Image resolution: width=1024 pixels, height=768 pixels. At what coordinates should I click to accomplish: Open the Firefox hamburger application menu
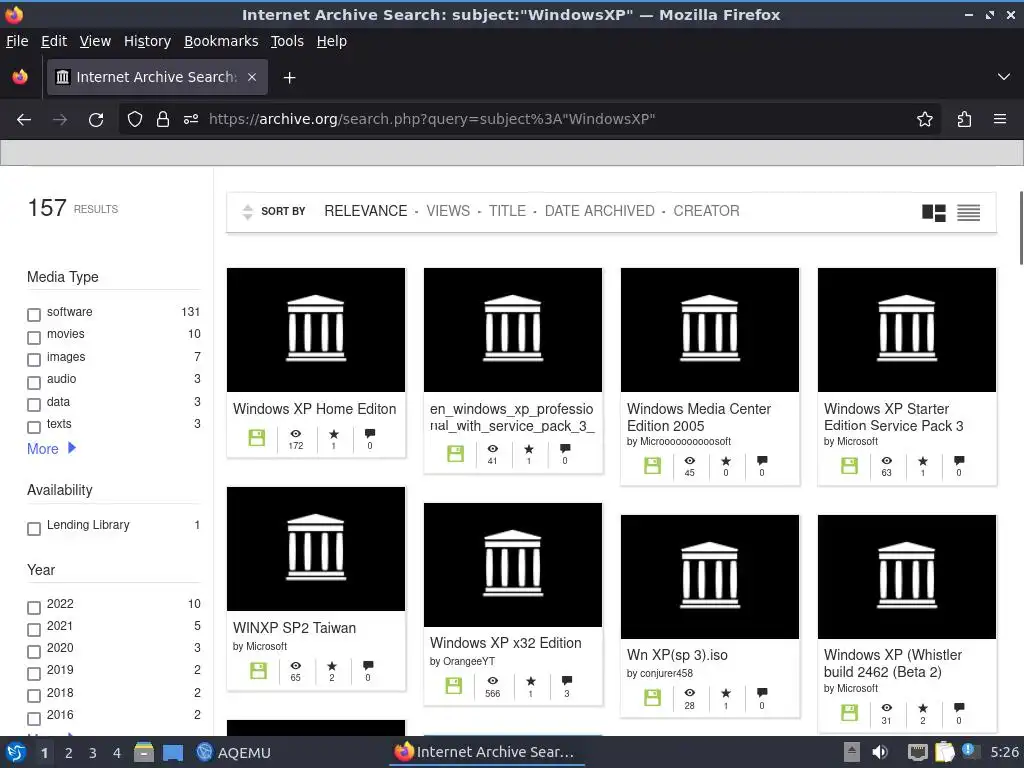(x=1000, y=120)
